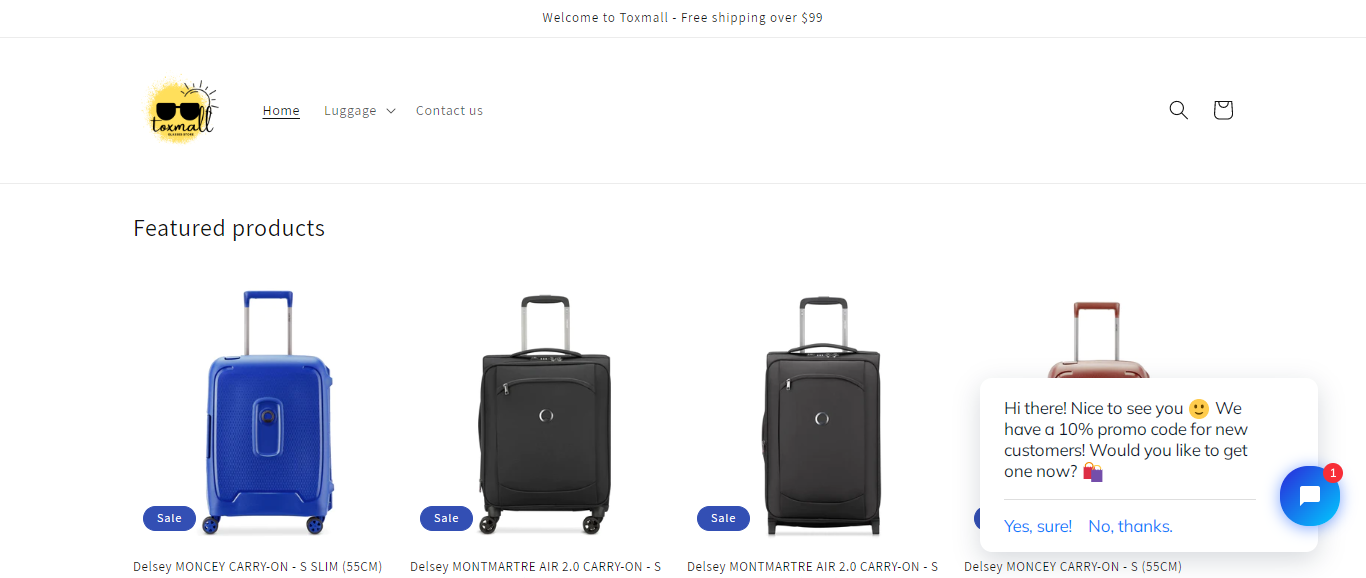Screen dimensions: 1366x578
Task: Open the shopping cart icon
Action: [x=1222, y=110]
